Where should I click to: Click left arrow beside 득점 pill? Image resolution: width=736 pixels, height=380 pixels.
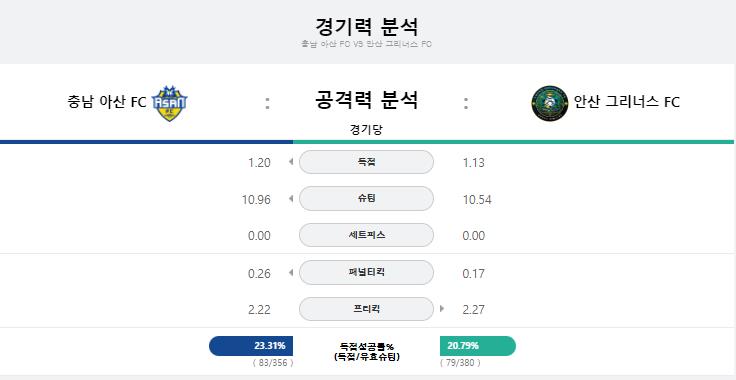[x=291, y=162]
